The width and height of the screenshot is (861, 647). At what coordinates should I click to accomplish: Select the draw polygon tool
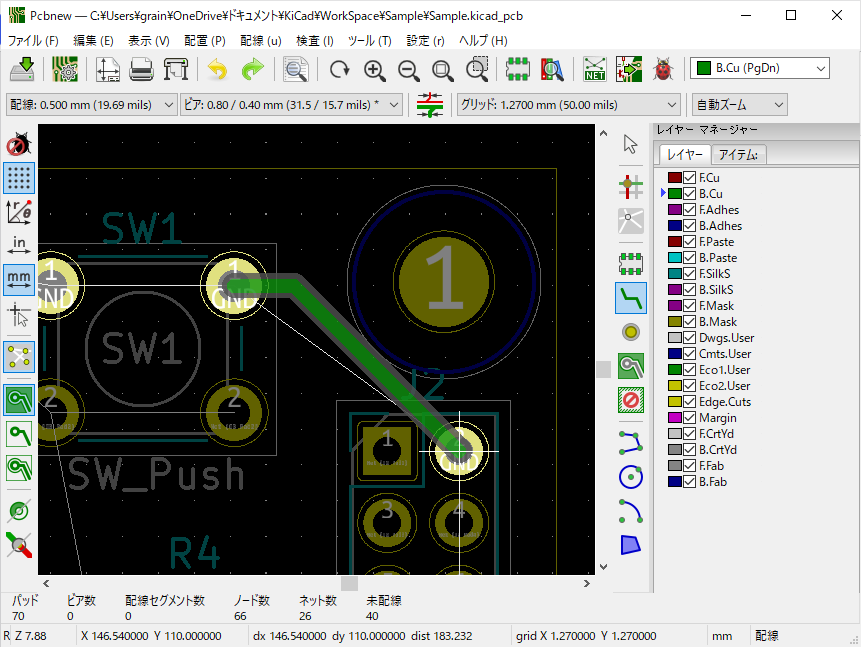coord(630,545)
